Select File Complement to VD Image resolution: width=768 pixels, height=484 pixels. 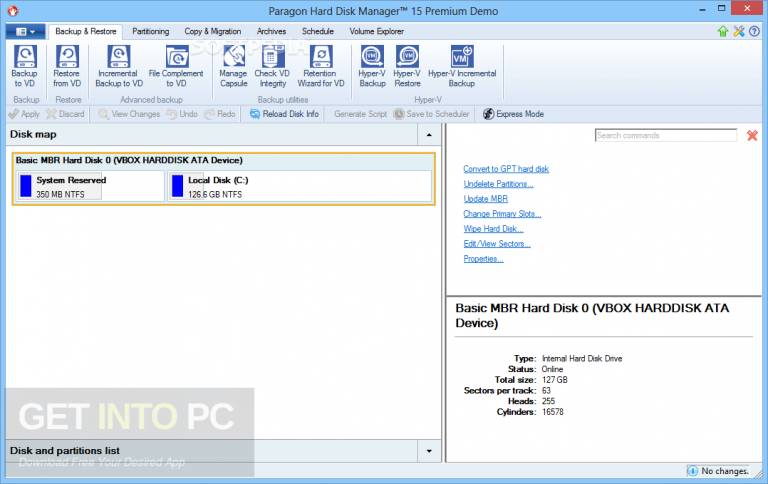[176, 66]
